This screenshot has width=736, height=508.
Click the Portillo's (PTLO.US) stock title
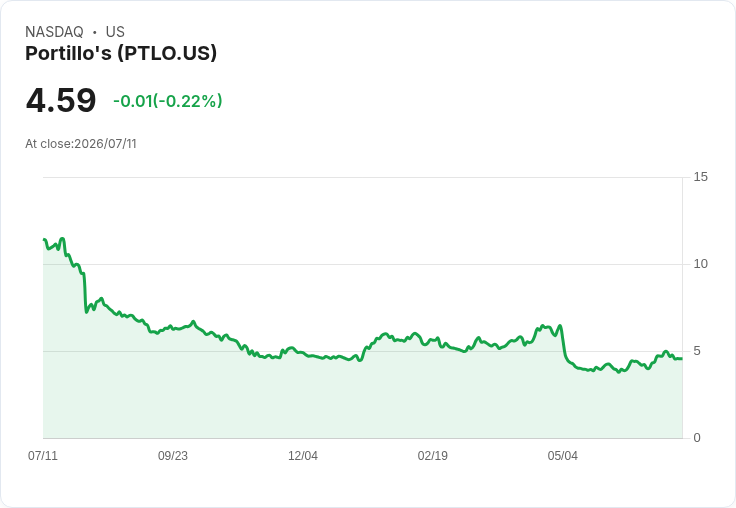(x=121, y=53)
